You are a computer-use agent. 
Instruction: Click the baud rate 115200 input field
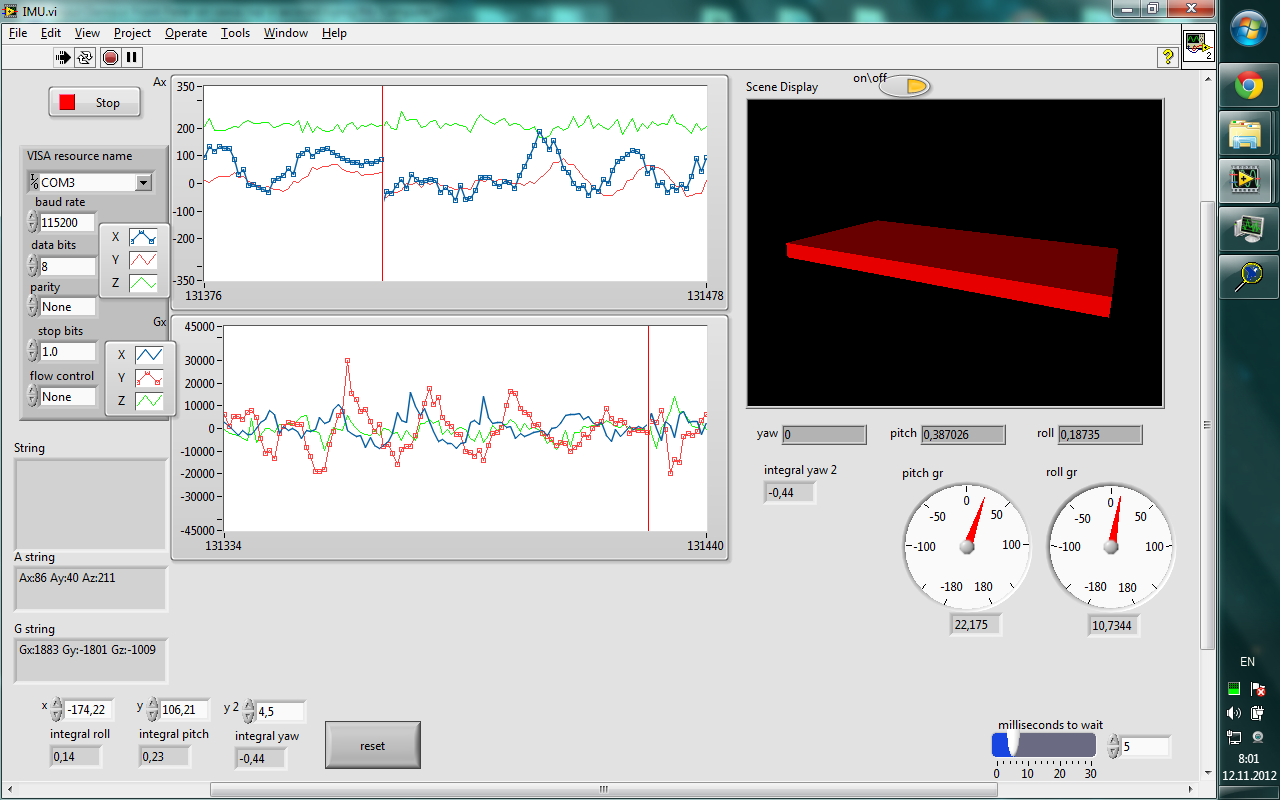point(66,222)
